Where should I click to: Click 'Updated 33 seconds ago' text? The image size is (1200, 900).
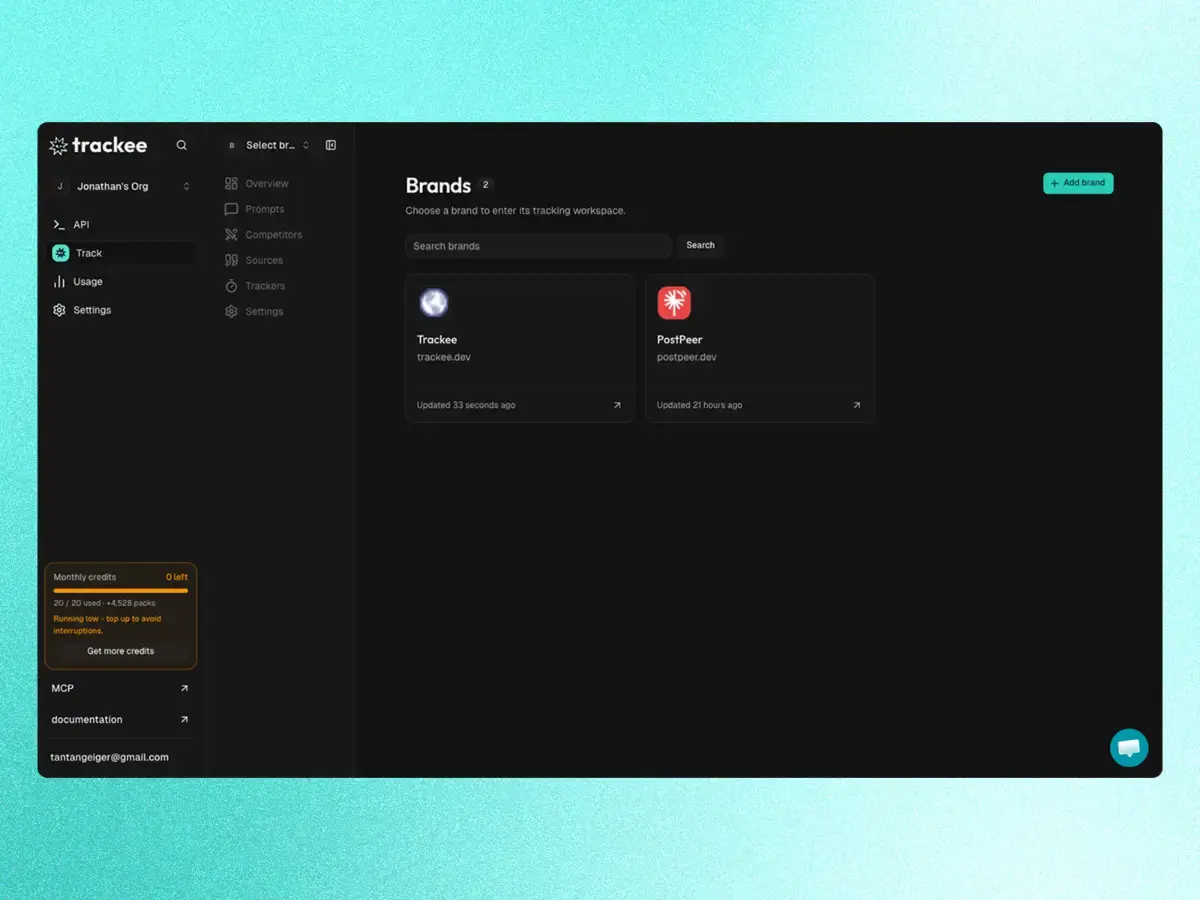(x=466, y=405)
